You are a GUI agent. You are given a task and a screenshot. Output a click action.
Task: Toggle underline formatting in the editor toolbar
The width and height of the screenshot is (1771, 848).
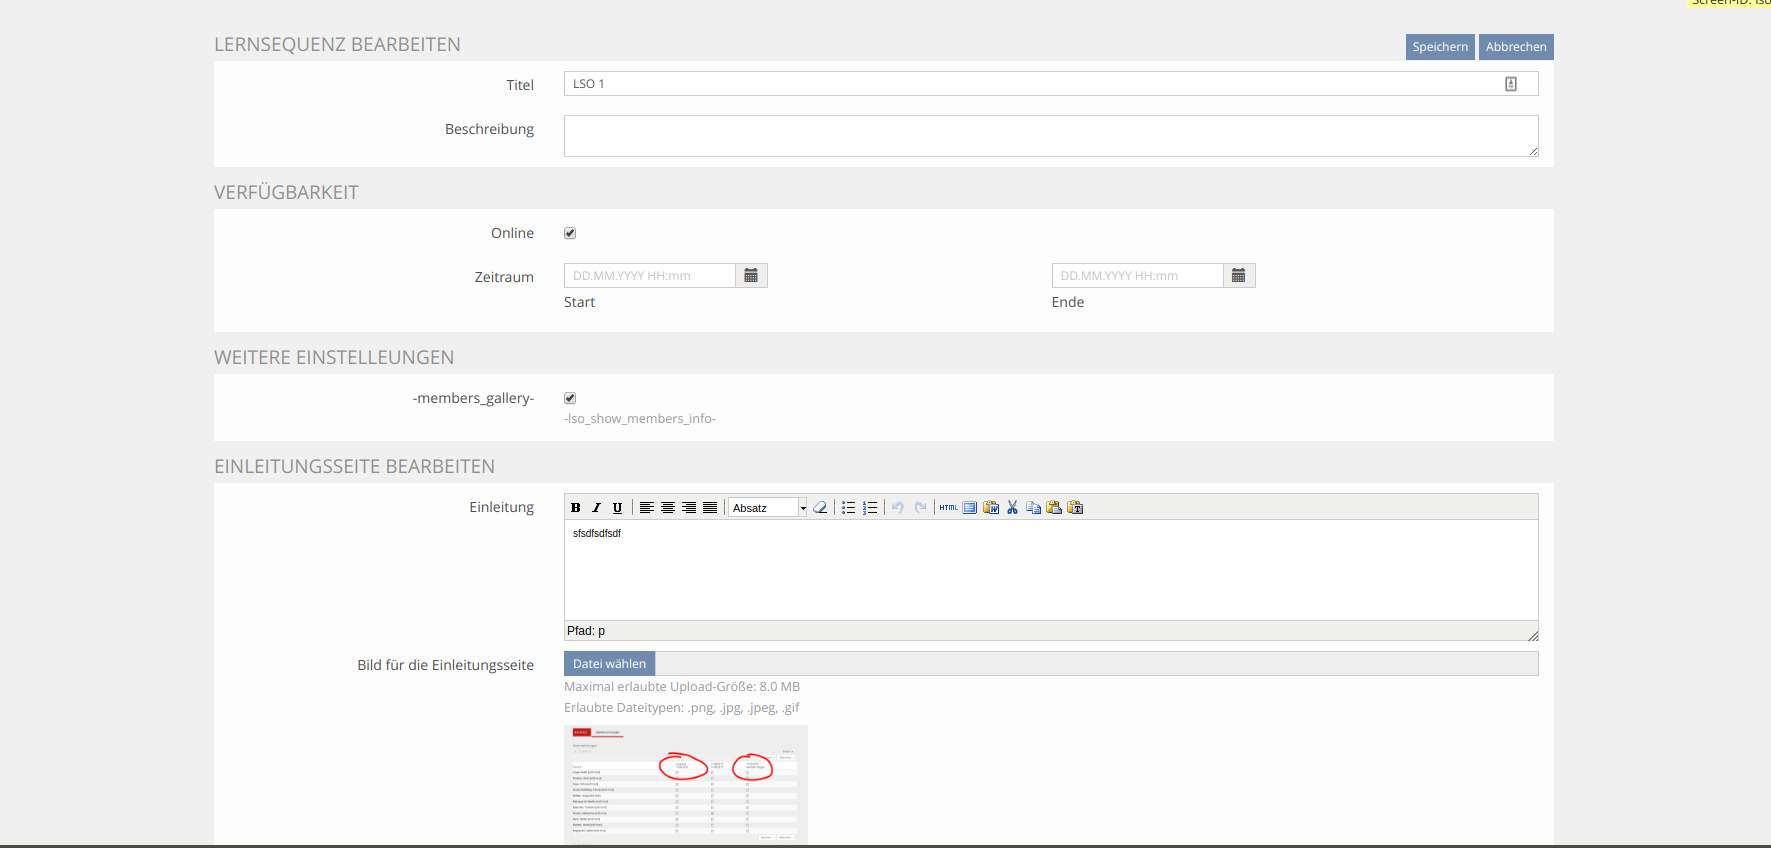[x=618, y=508]
